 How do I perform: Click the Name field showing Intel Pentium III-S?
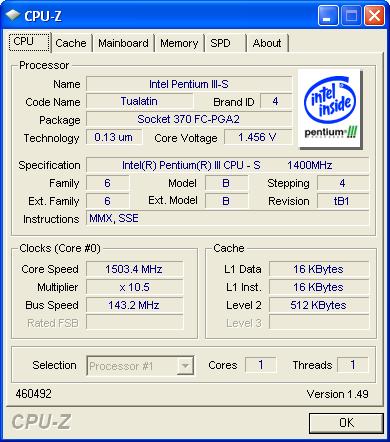(x=189, y=84)
